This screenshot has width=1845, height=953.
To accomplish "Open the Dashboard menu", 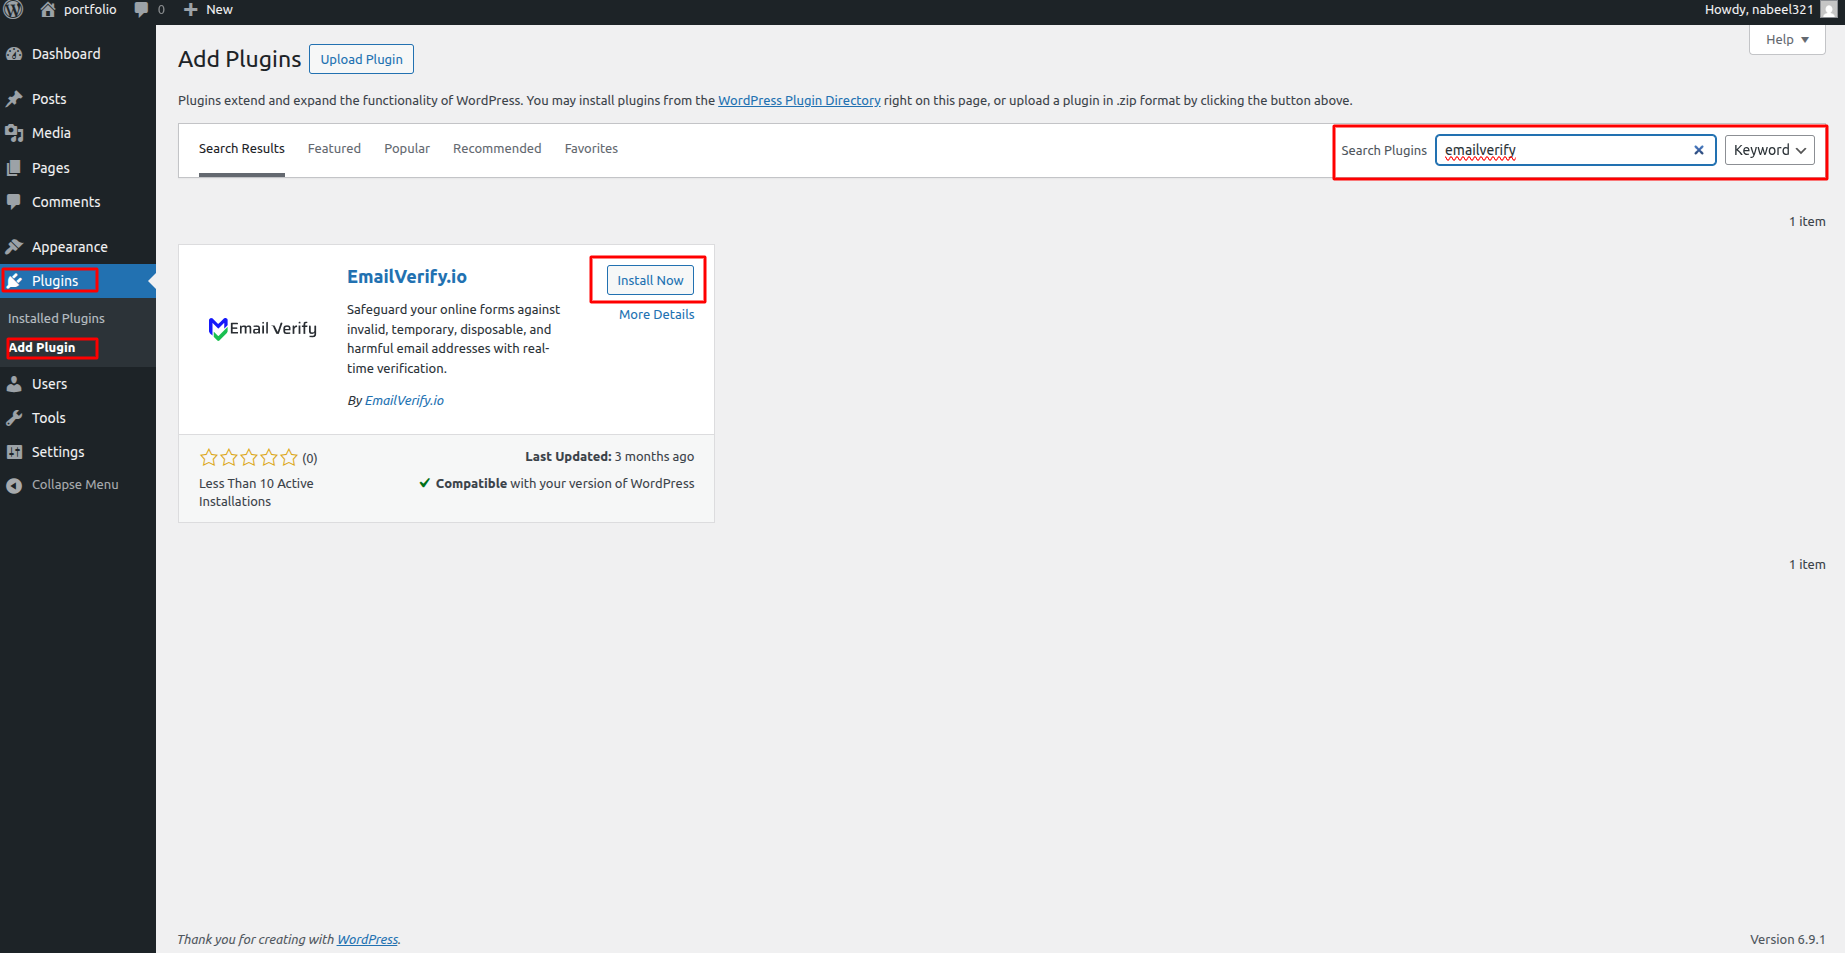I will point(66,54).
